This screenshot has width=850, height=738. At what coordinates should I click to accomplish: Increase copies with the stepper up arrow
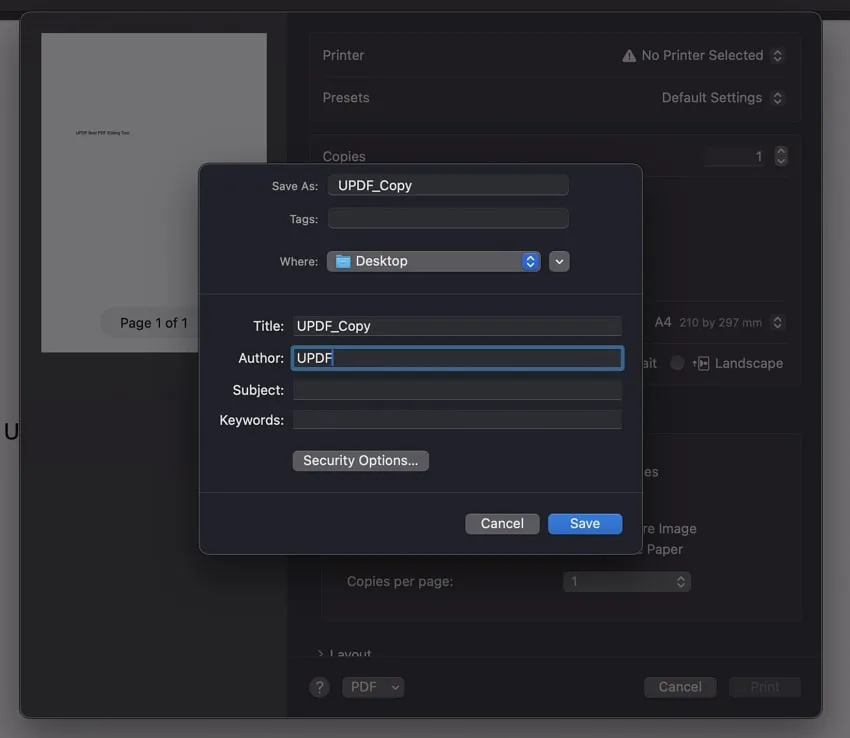780,151
